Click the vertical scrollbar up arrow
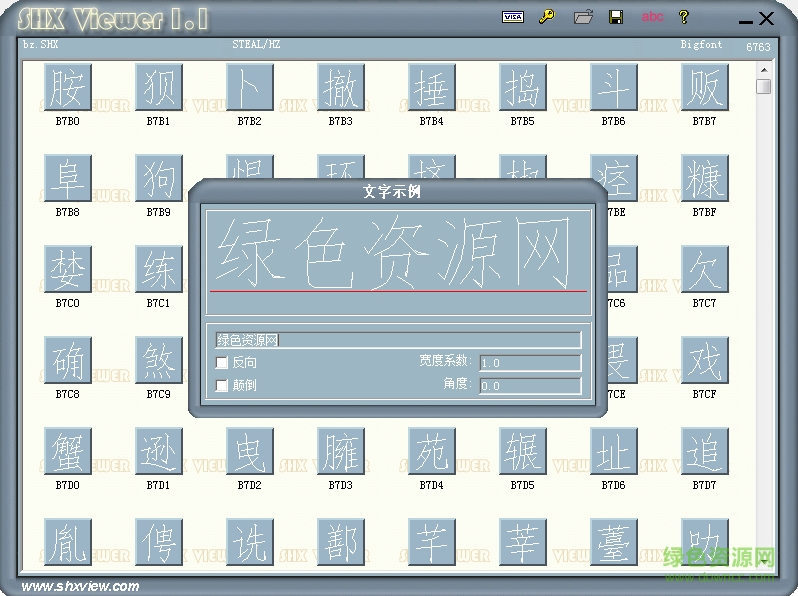Image resolution: width=798 pixels, height=596 pixels. (x=764, y=70)
